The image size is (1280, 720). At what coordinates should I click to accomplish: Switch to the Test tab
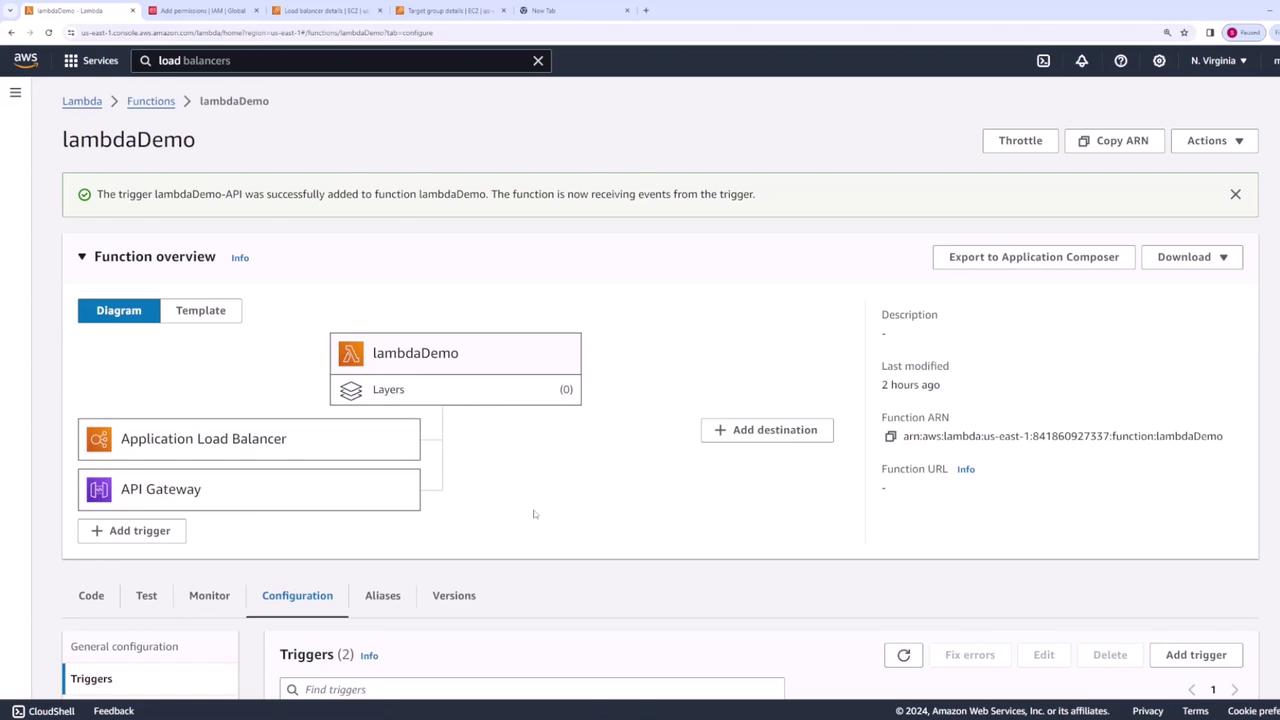[x=146, y=596]
